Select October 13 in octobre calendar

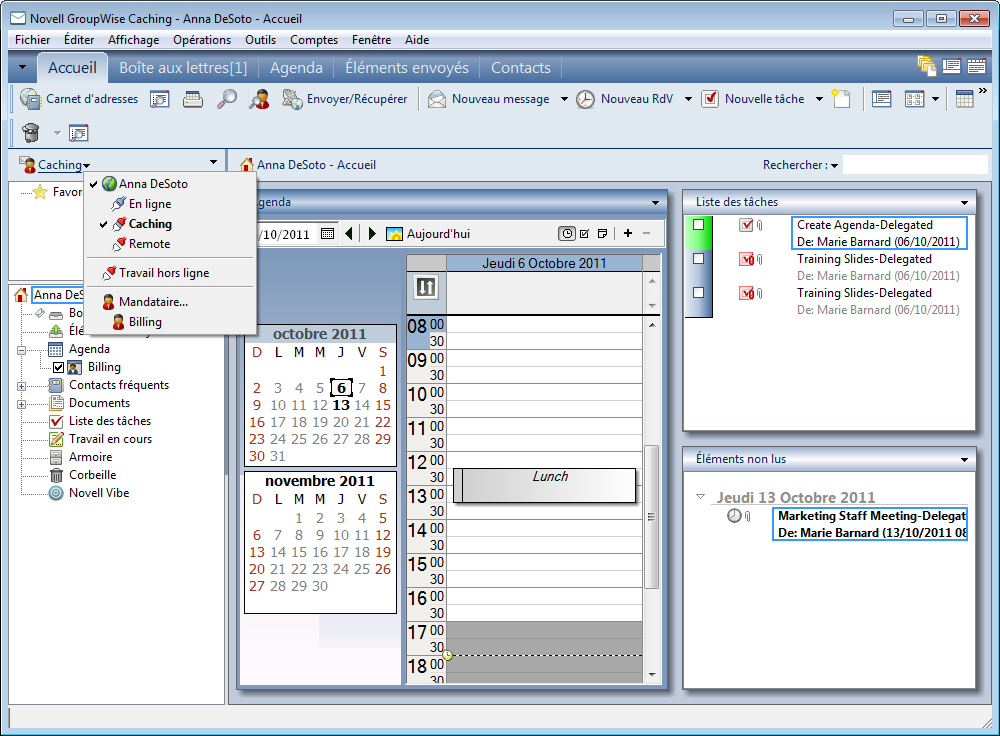[x=341, y=405]
